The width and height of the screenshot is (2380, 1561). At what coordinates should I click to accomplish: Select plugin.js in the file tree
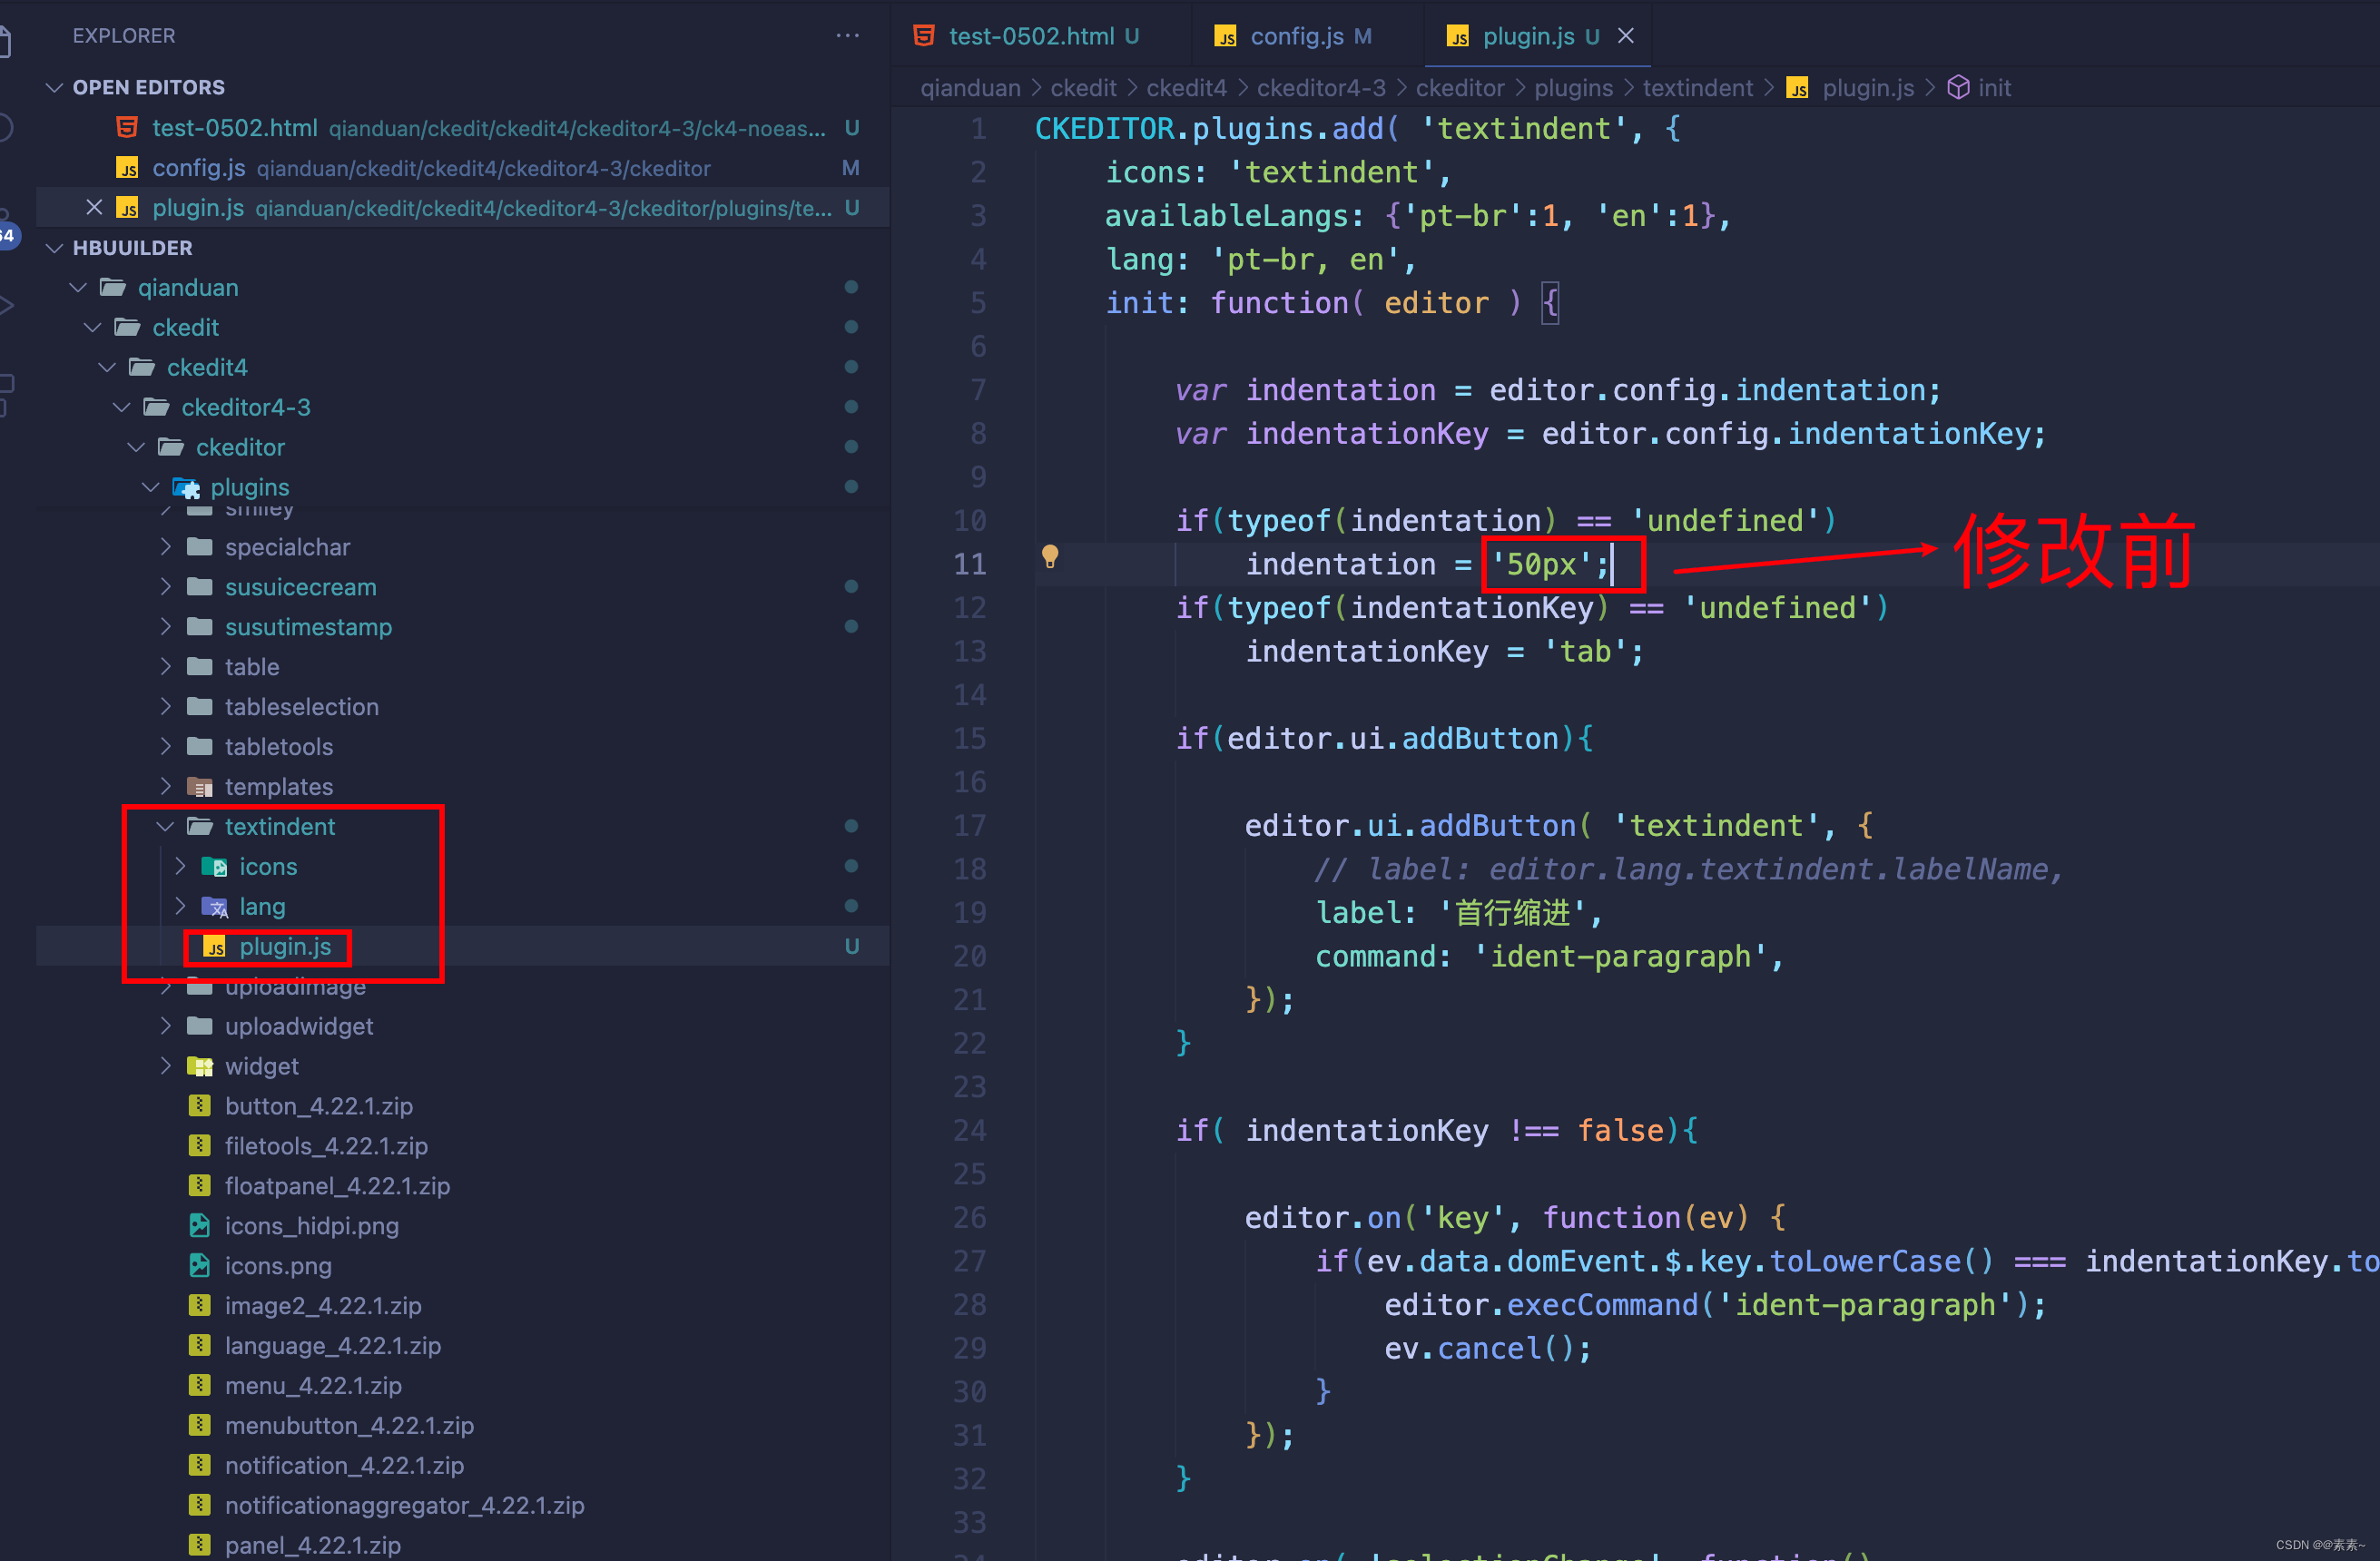click(x=285, y=947)
